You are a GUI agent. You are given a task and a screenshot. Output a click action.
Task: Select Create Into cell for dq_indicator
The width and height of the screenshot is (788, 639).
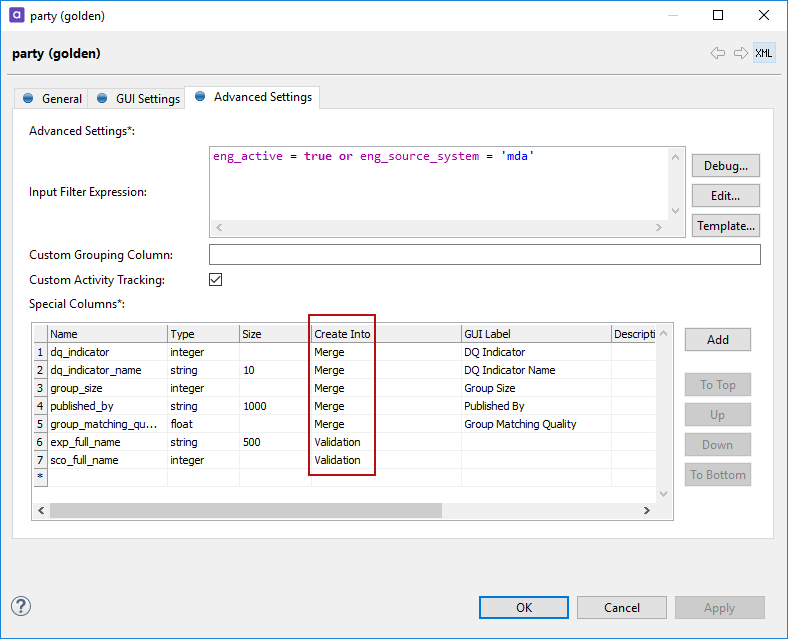pyautogui.click(x=342, y=352)
